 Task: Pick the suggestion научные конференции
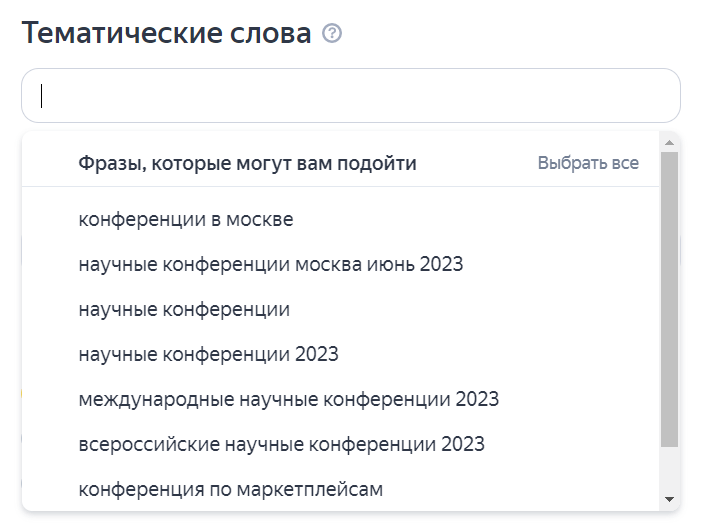[x=184, y=309]
